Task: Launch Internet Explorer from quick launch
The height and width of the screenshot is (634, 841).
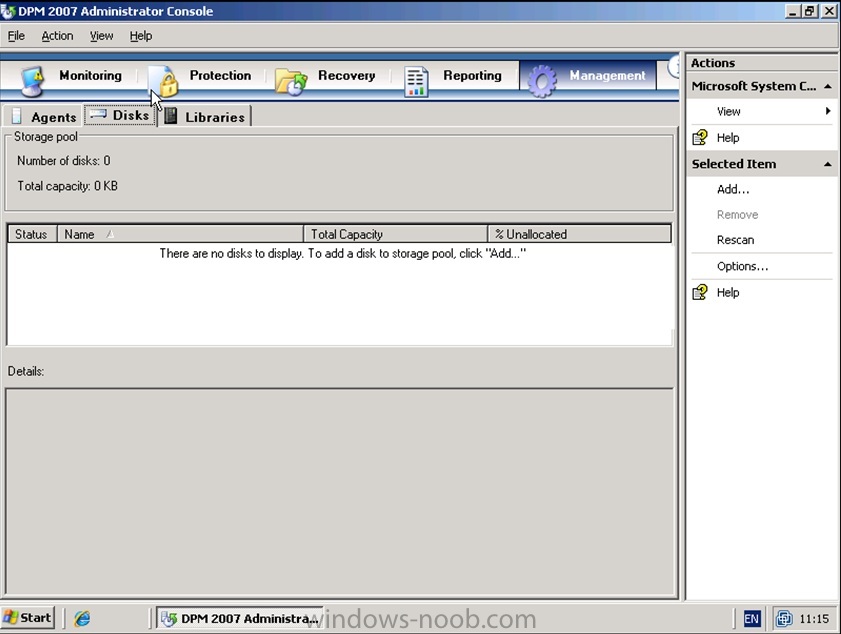Action: [82, 618]
